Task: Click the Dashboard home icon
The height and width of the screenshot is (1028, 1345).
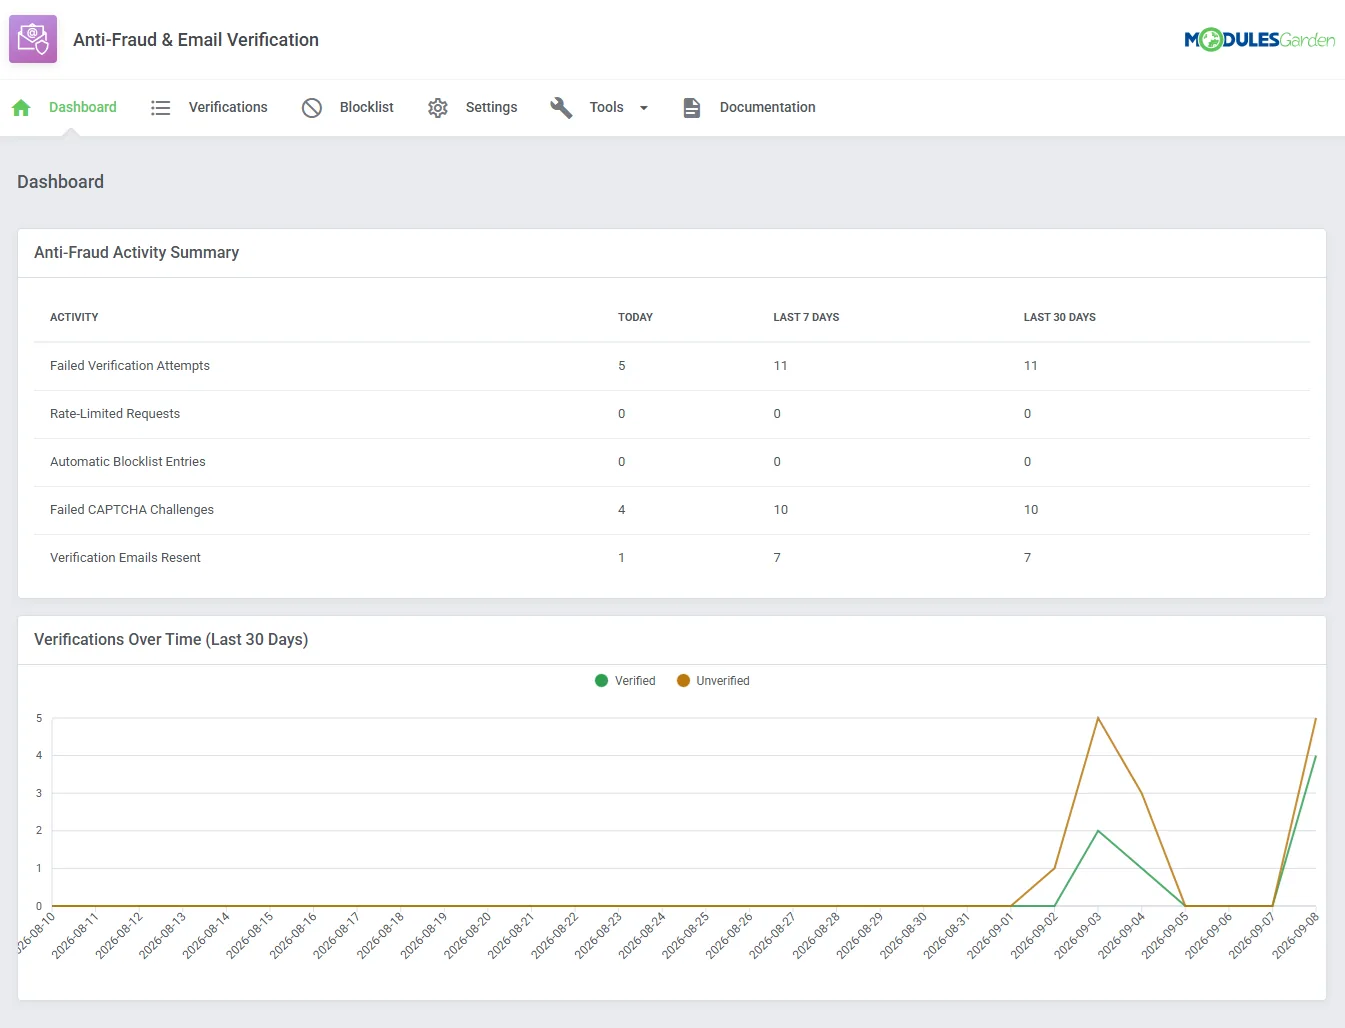Action: (21, 108)
